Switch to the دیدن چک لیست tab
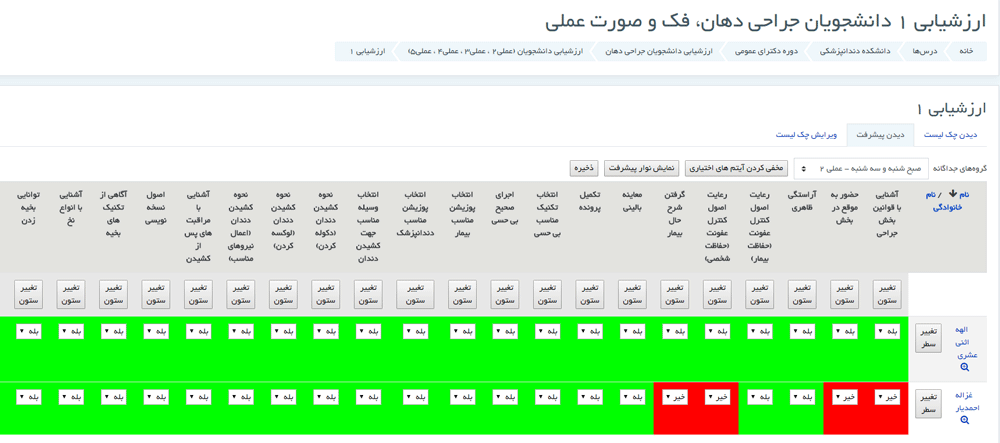The height and width of the screenshot is (443, 1000). tap(950, 134)
